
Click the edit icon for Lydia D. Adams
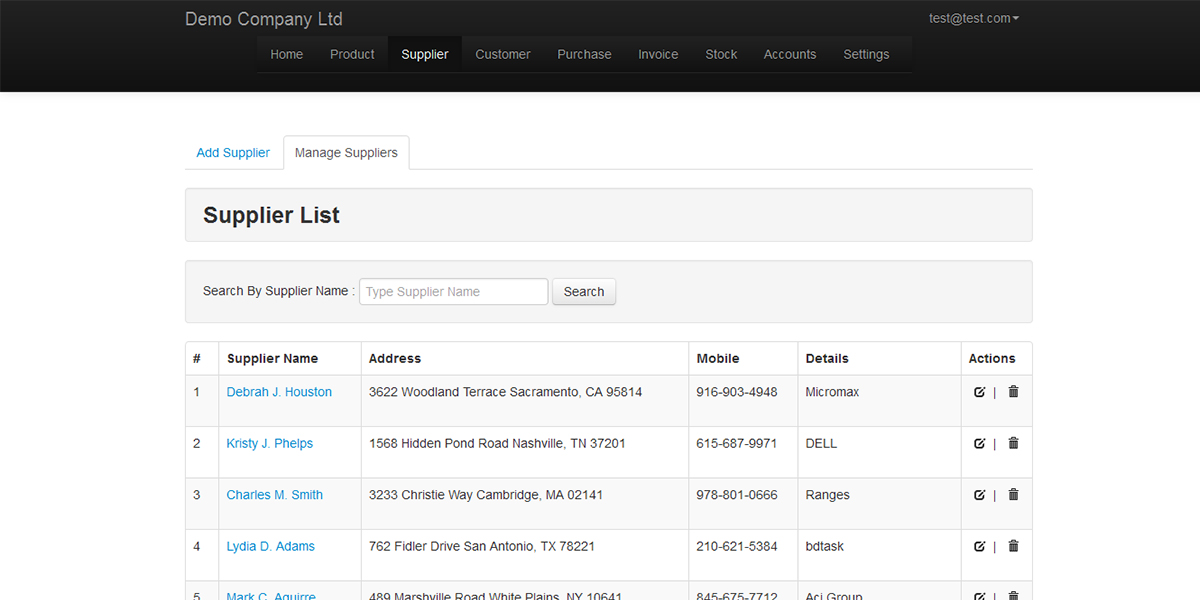click(979, 546)
